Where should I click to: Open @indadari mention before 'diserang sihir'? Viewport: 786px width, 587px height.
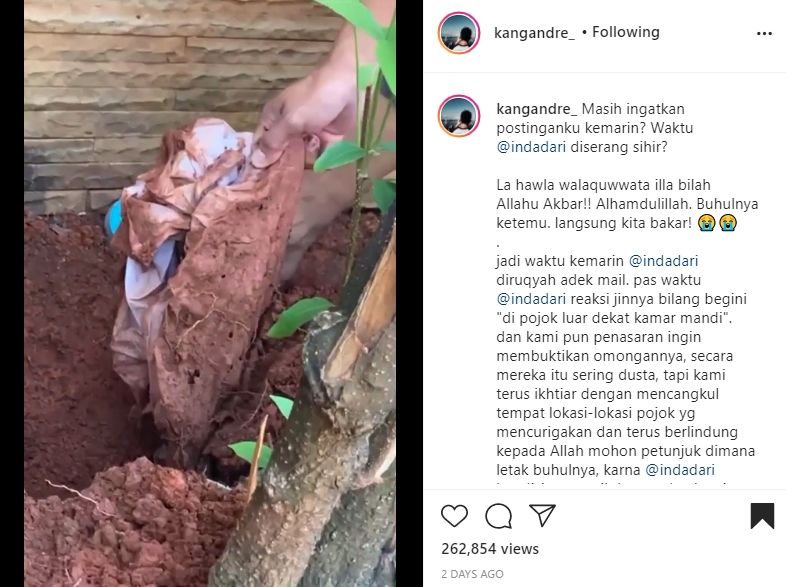pyautogui.click(x=531, y=147)
